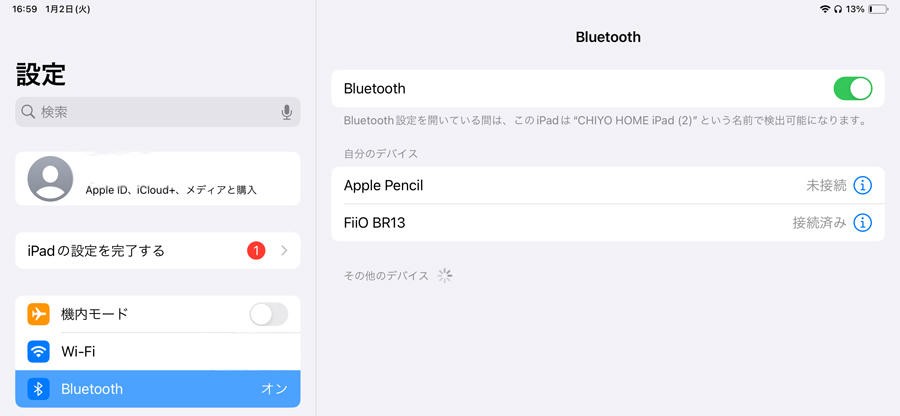Viewport: 900px width, 416px height.
Task: Click the magnifying glass search icon
Action: tap(28, 112)
